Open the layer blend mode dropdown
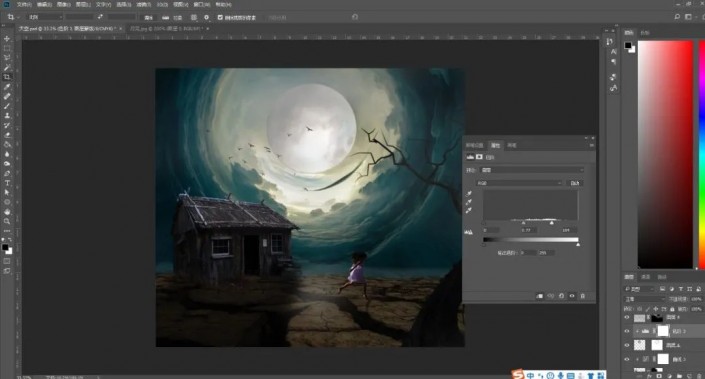Screen dimensions: 705x379 click(x=645, y=299)
